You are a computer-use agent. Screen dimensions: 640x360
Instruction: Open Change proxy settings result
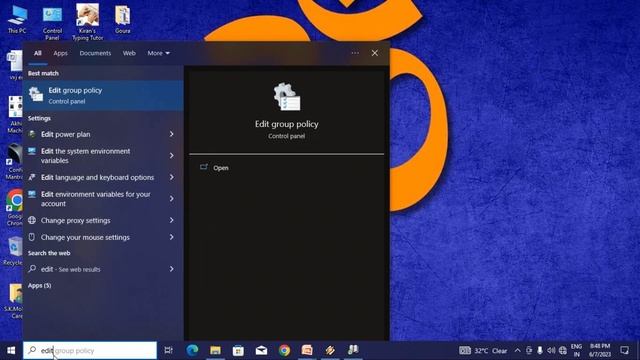[x=76, y=220]
